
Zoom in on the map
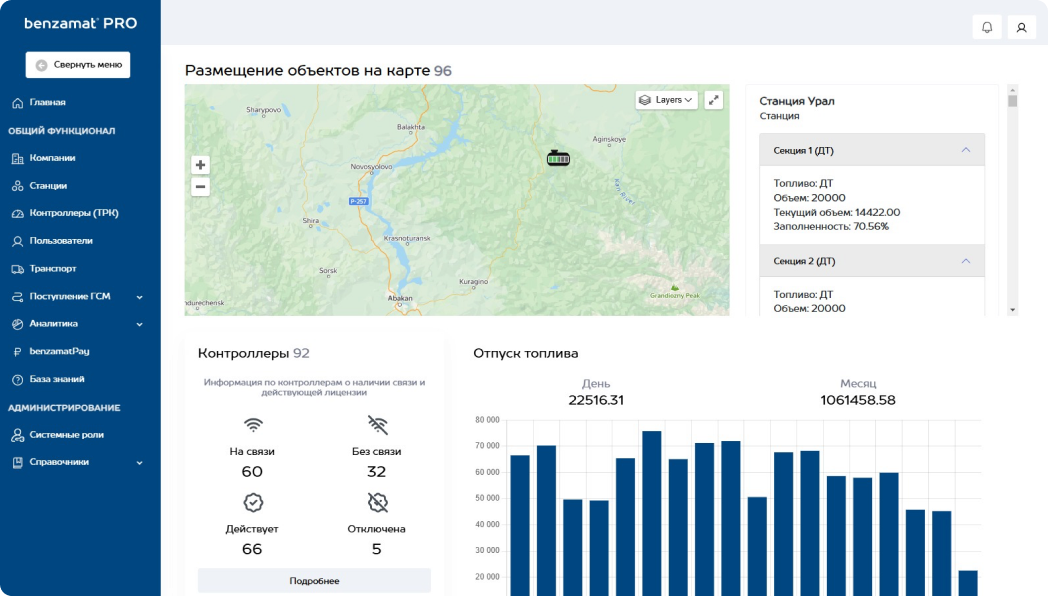tap(200, 165)
